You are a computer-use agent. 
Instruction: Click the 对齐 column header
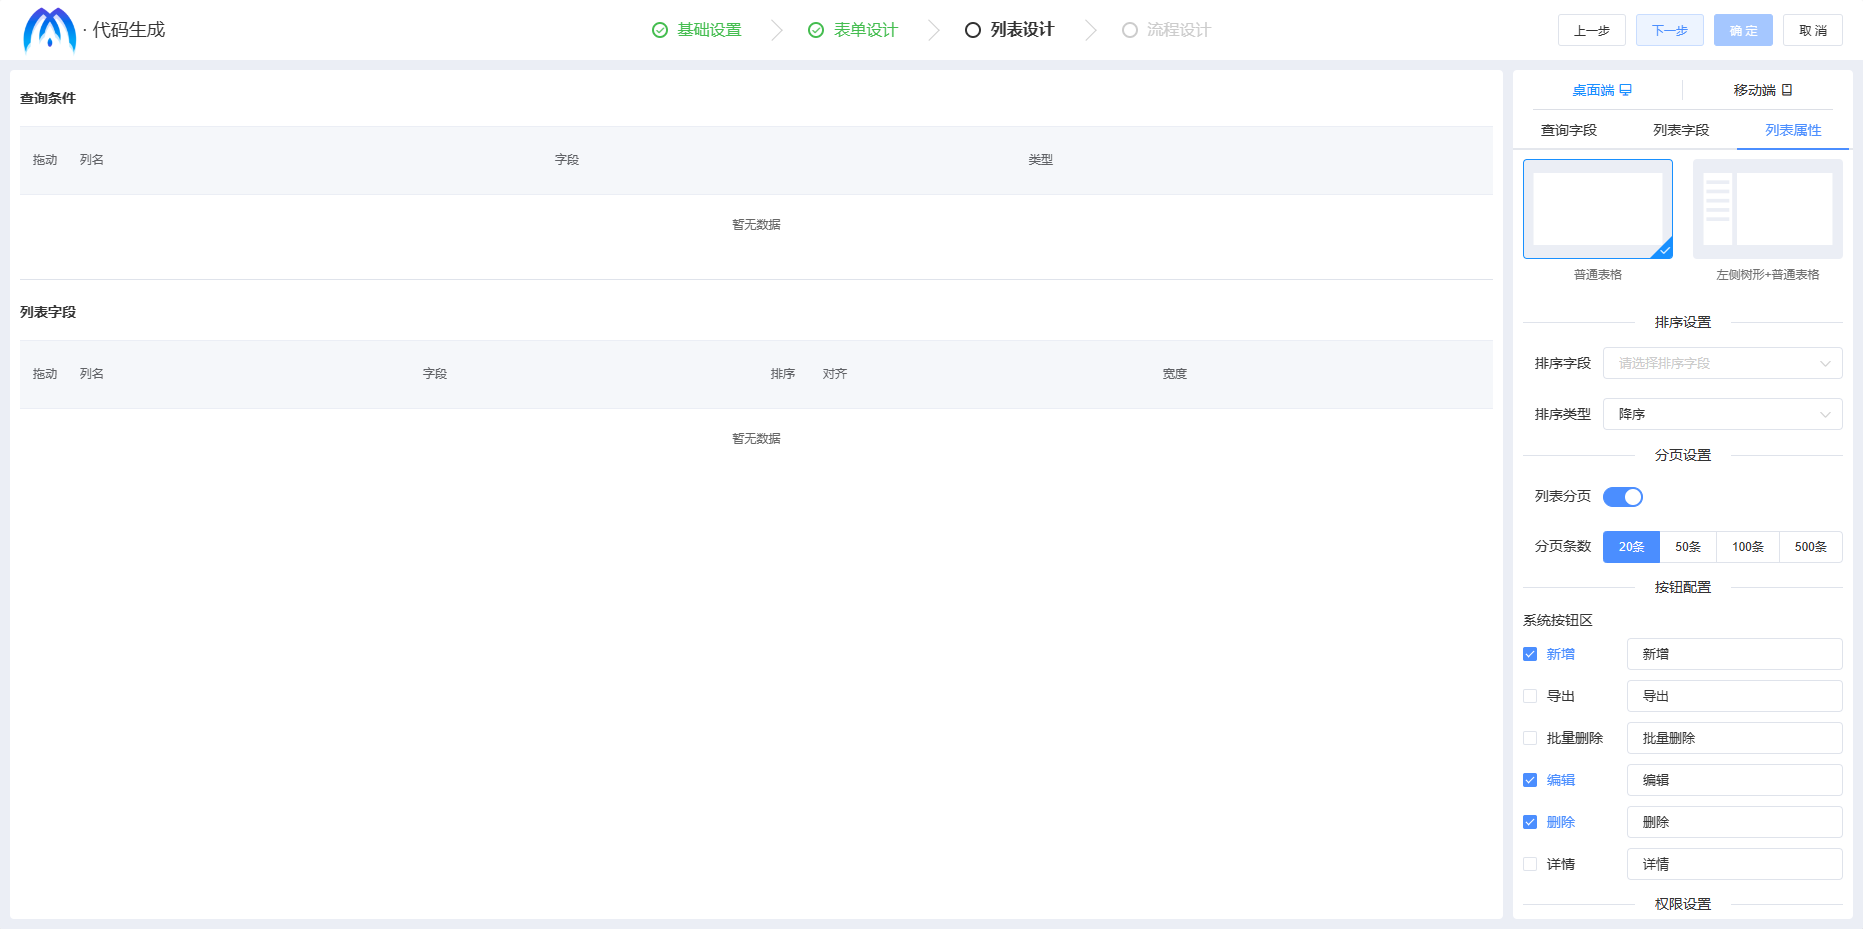point(834,374)
